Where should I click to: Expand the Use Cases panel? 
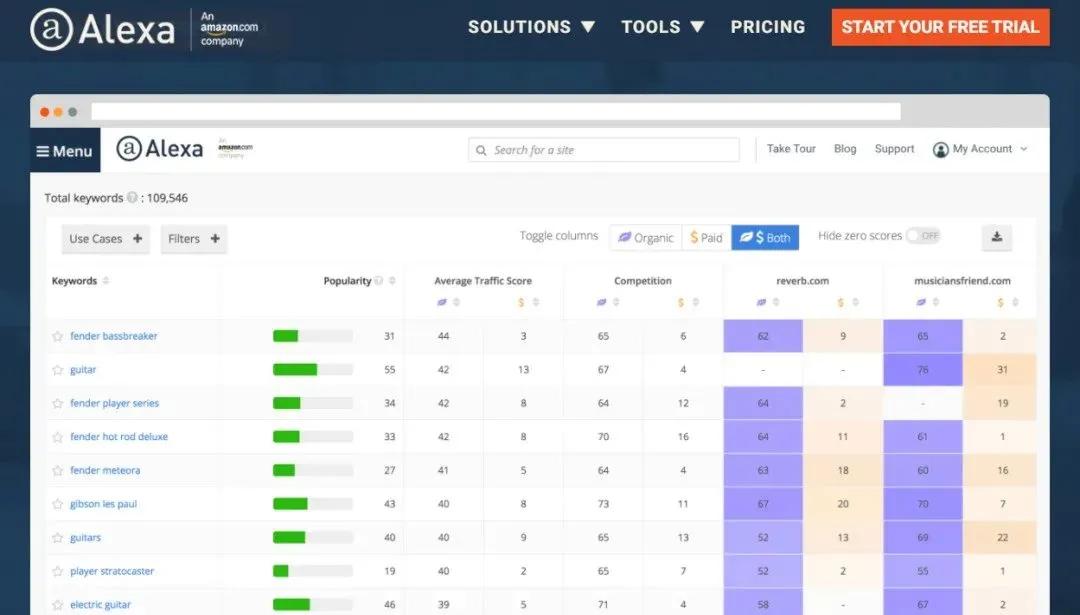coord(105,239)
